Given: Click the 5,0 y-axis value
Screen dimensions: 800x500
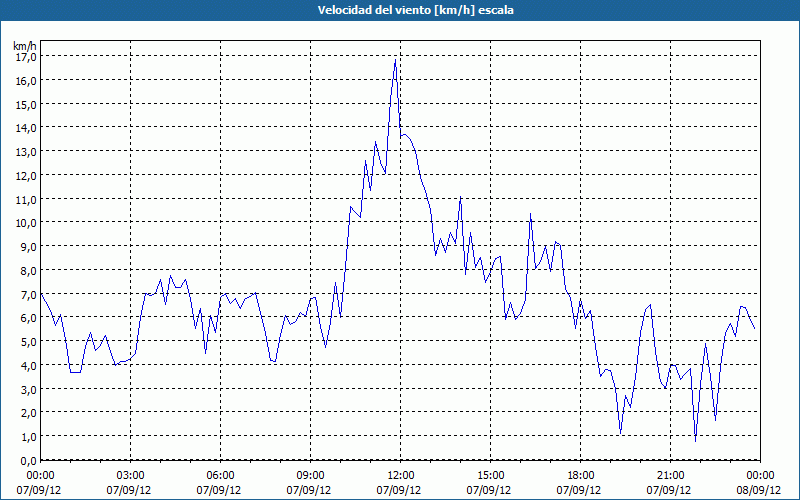Looking at the screenshot, I should pyautogui.click(x=28, y=342).
